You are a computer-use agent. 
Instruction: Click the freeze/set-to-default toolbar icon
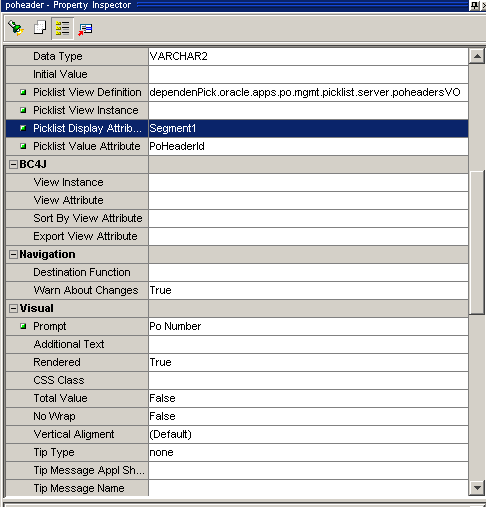coord(85,29)
